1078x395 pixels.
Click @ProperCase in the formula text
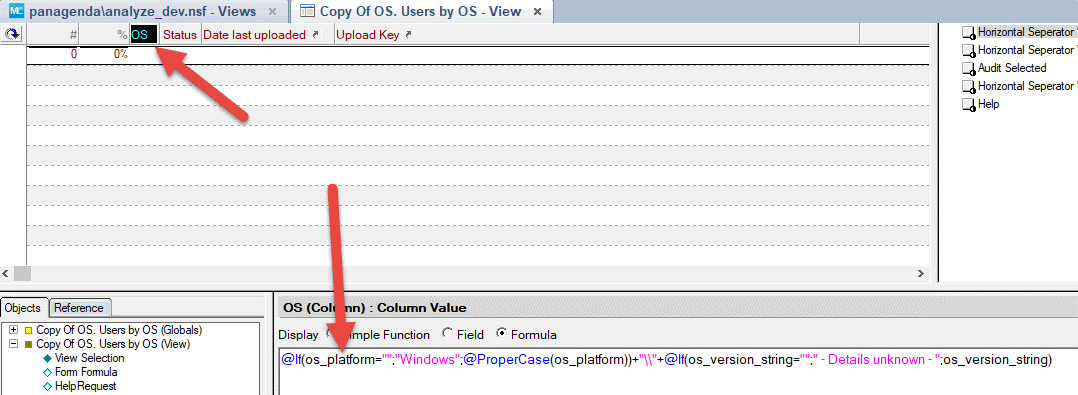(505, 359)
